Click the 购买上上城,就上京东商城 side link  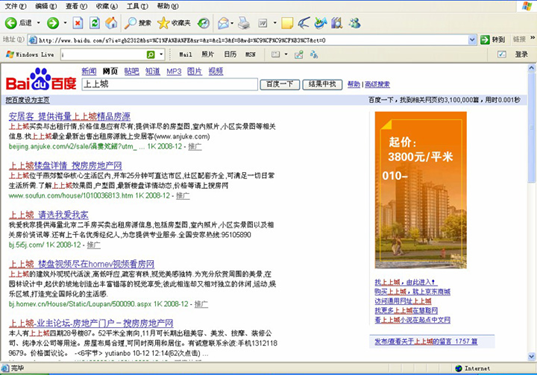coord(412,292)
